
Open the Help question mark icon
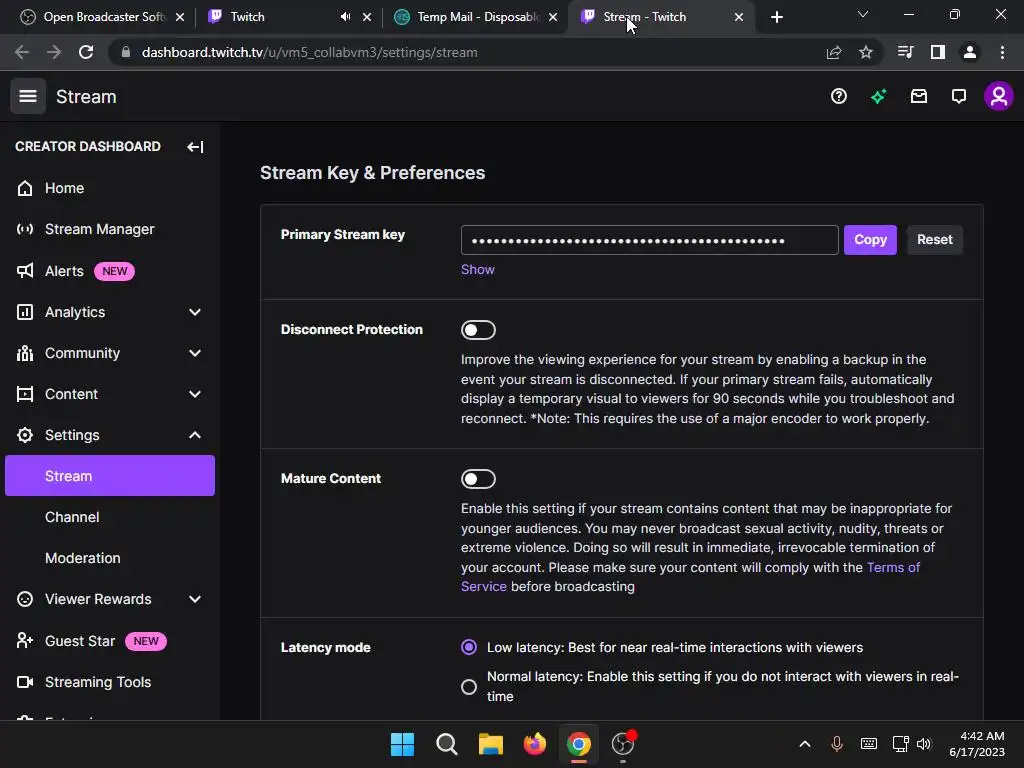(x=839, y=97)
